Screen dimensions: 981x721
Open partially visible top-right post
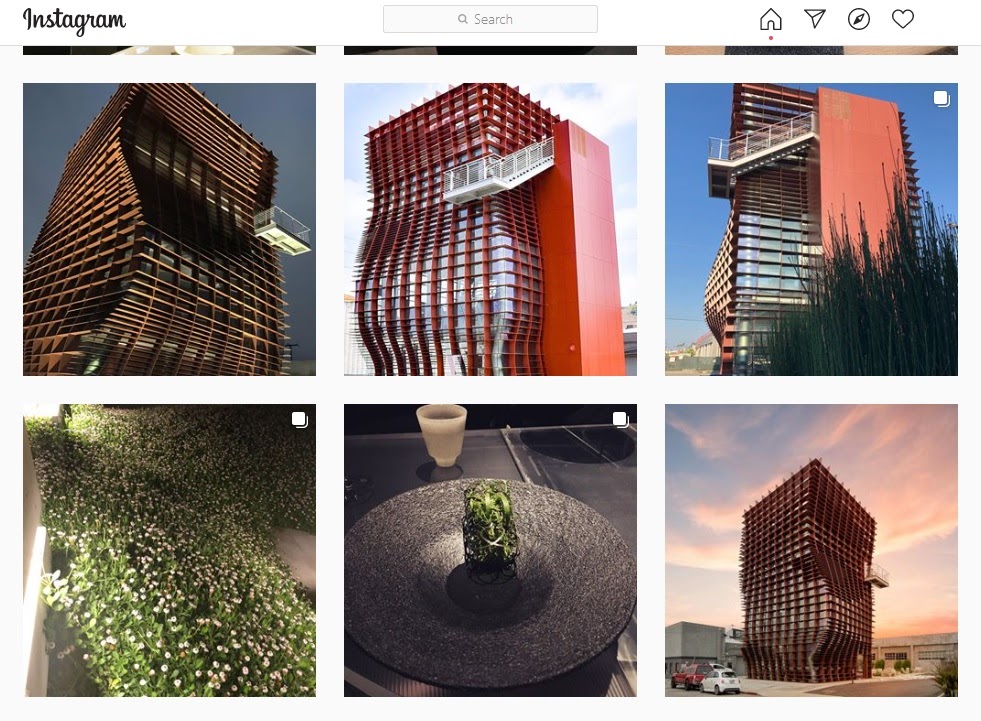[811, 50]
